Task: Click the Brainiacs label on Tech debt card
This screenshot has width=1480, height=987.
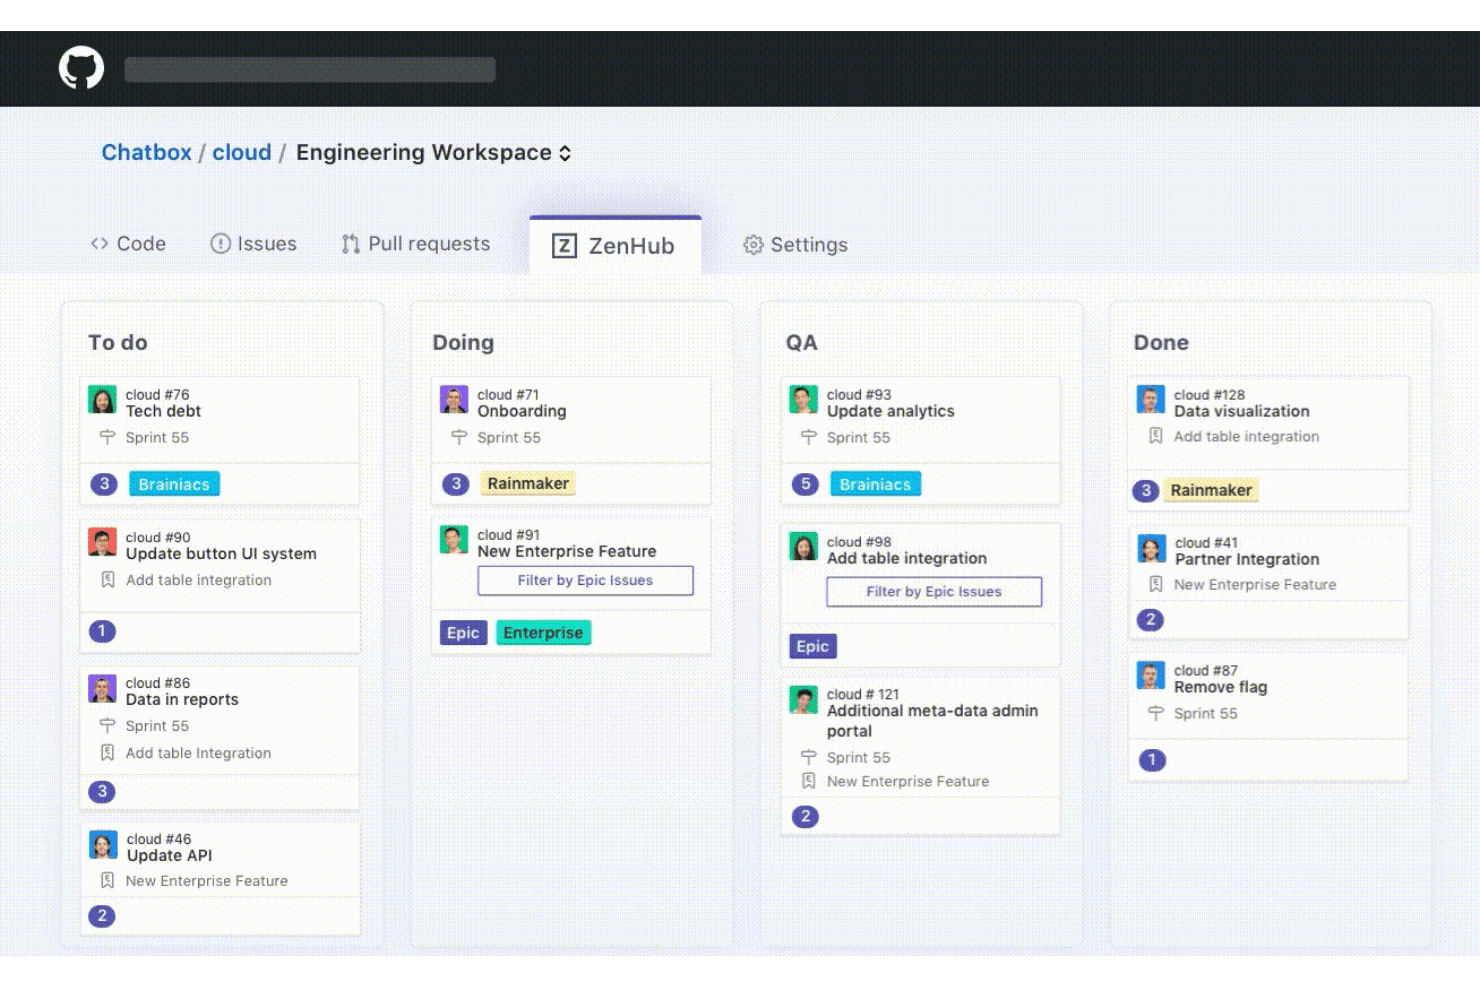Action: [174, 484]
